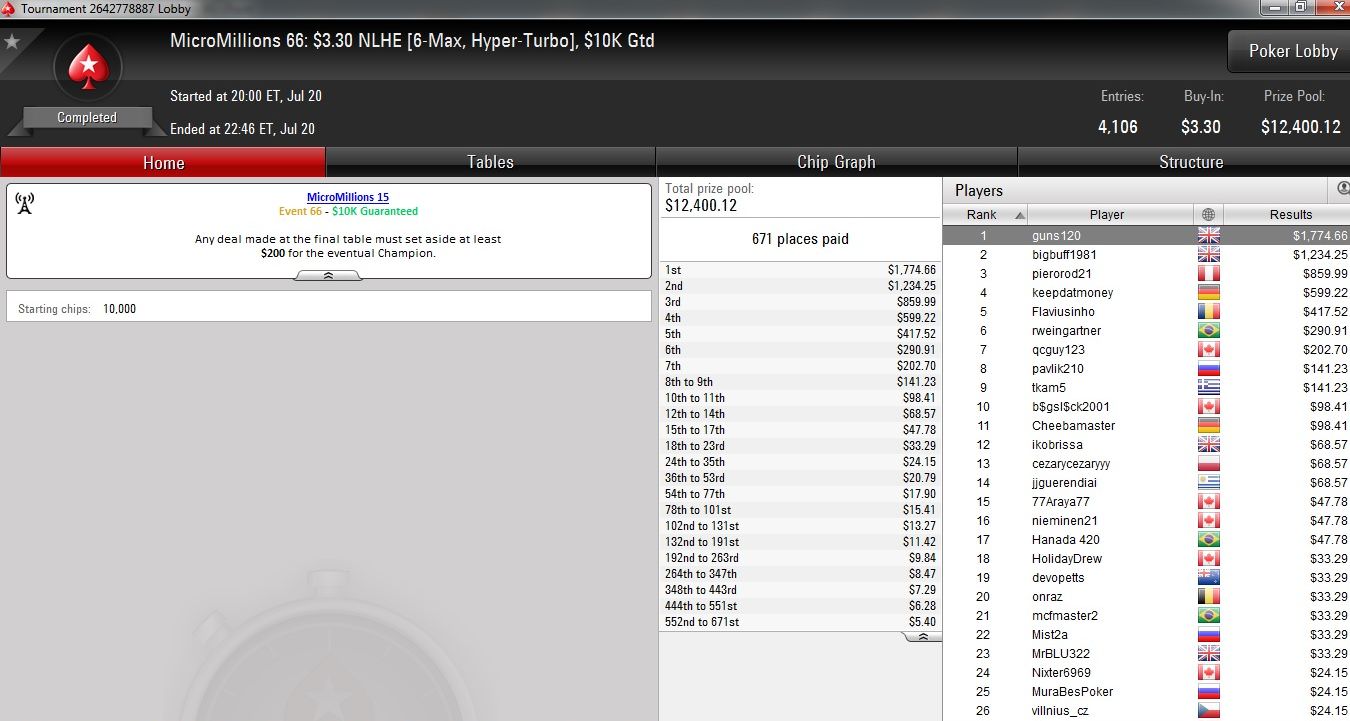
Task: Select the 1st place payout row
Action: coord(800,270)
